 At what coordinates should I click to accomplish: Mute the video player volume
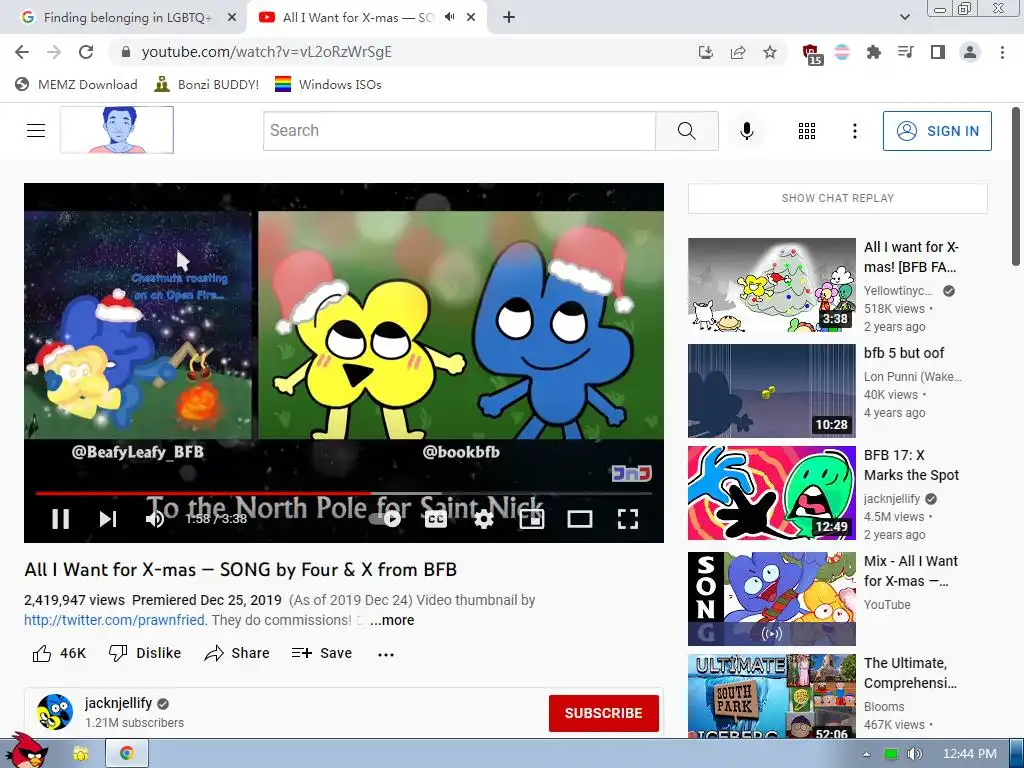click(x=155, y=519)
